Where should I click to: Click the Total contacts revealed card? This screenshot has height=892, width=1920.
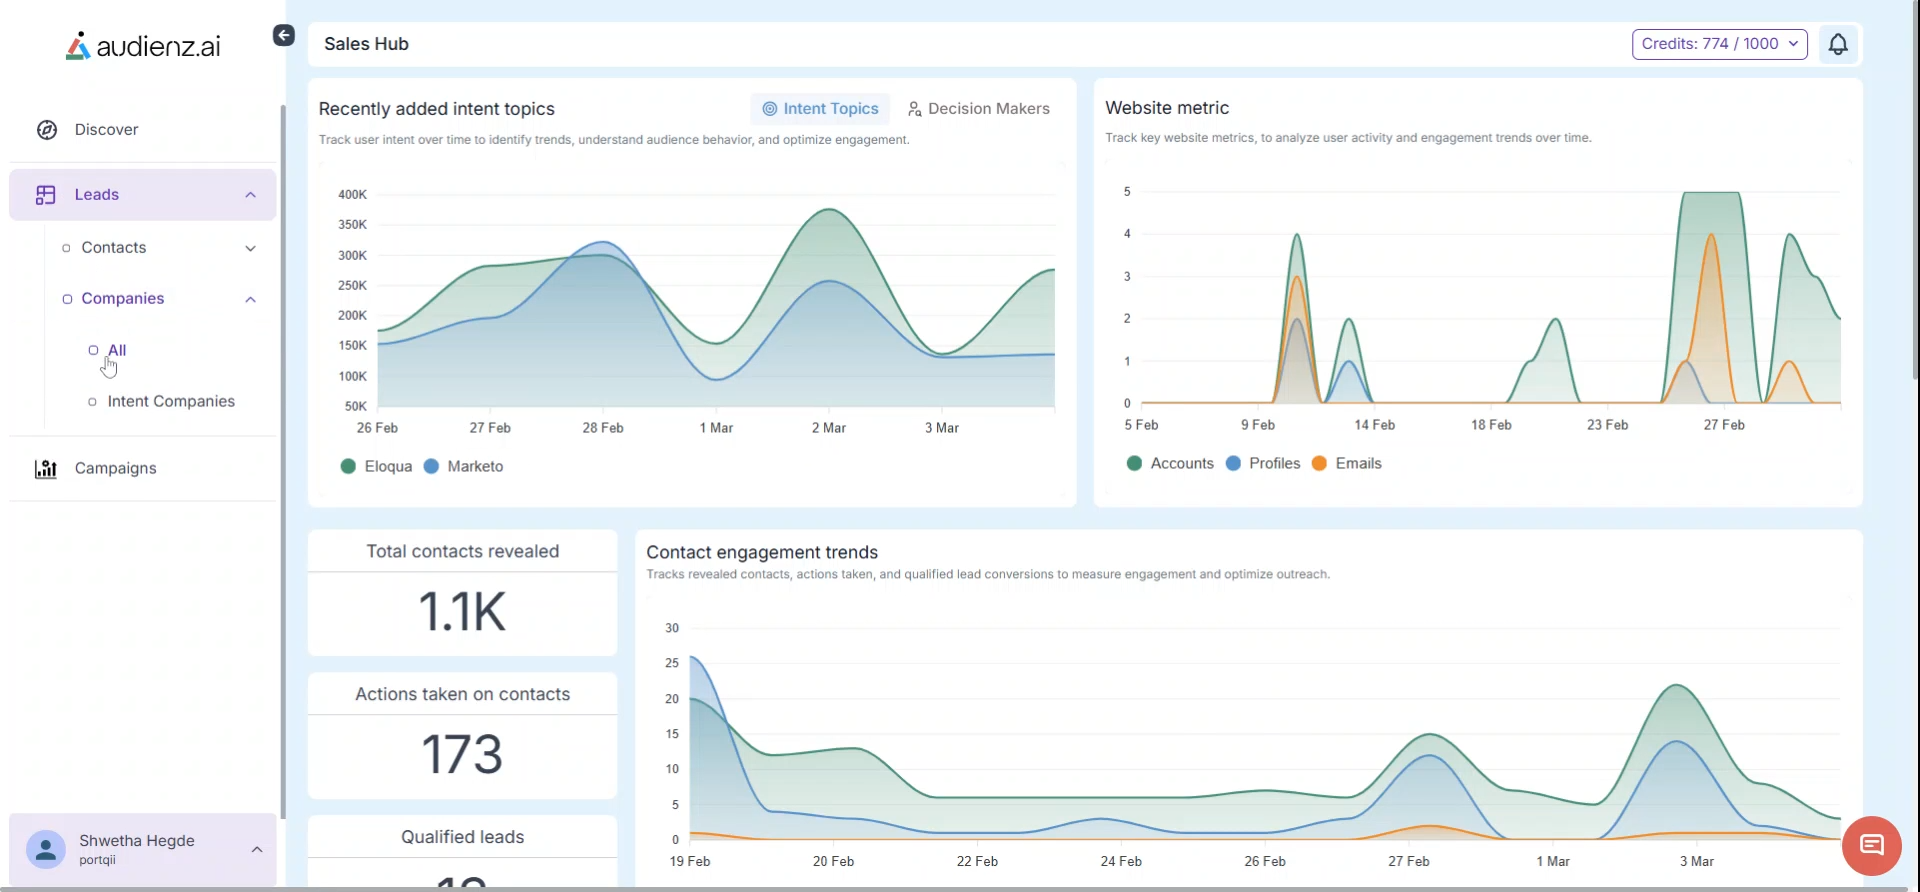462,593
